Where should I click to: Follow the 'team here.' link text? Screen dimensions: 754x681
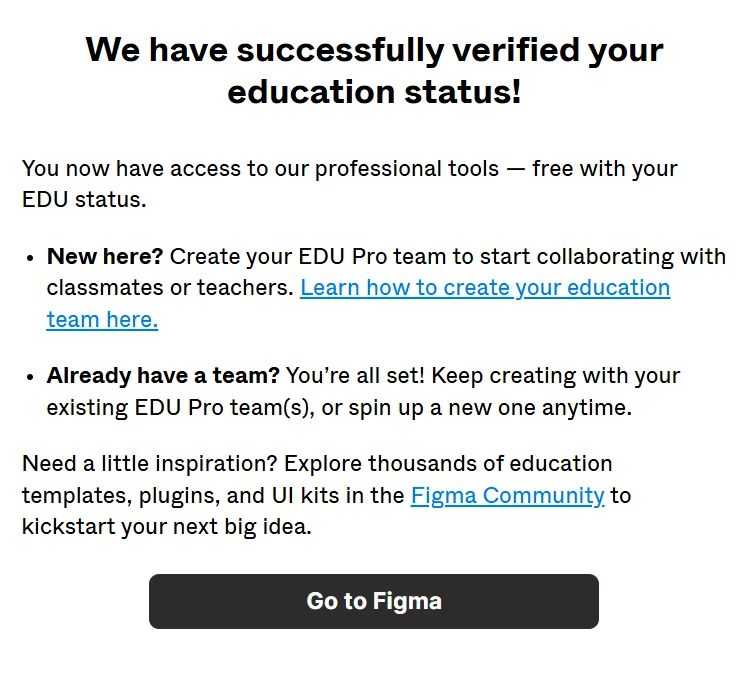click(x=102, y=319)
